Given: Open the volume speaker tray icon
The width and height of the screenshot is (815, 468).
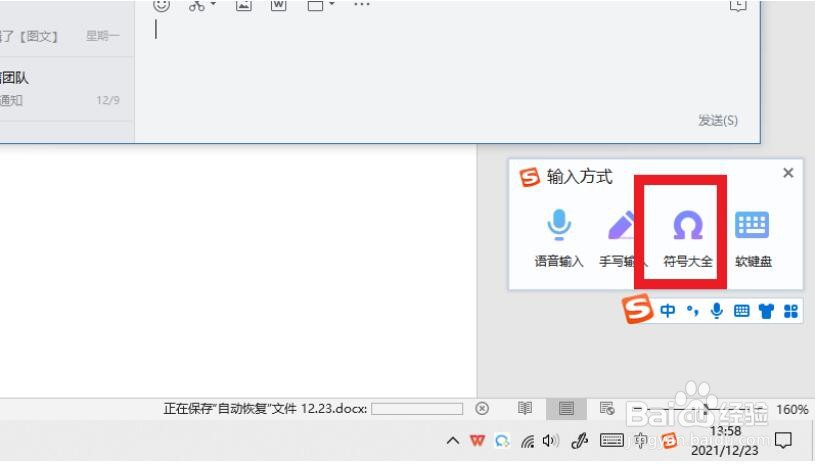Looking at the screenshot, I should pyautogui.click(x=550, y=441).
